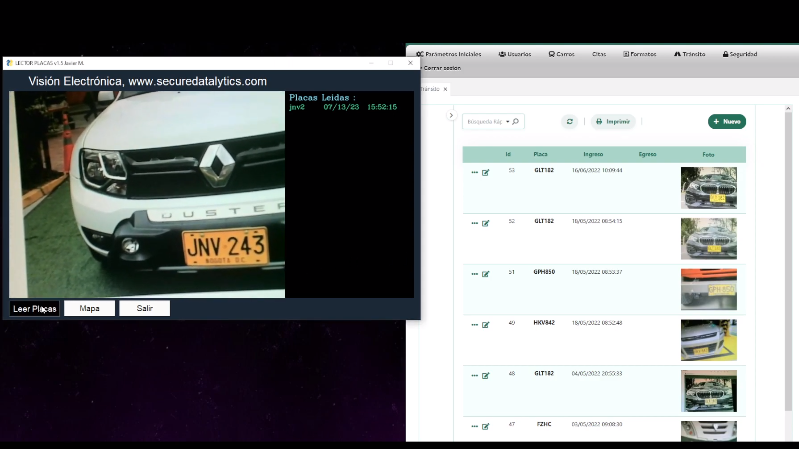
Task: Click the refresh icon button
Action: [x=570, y=122]
